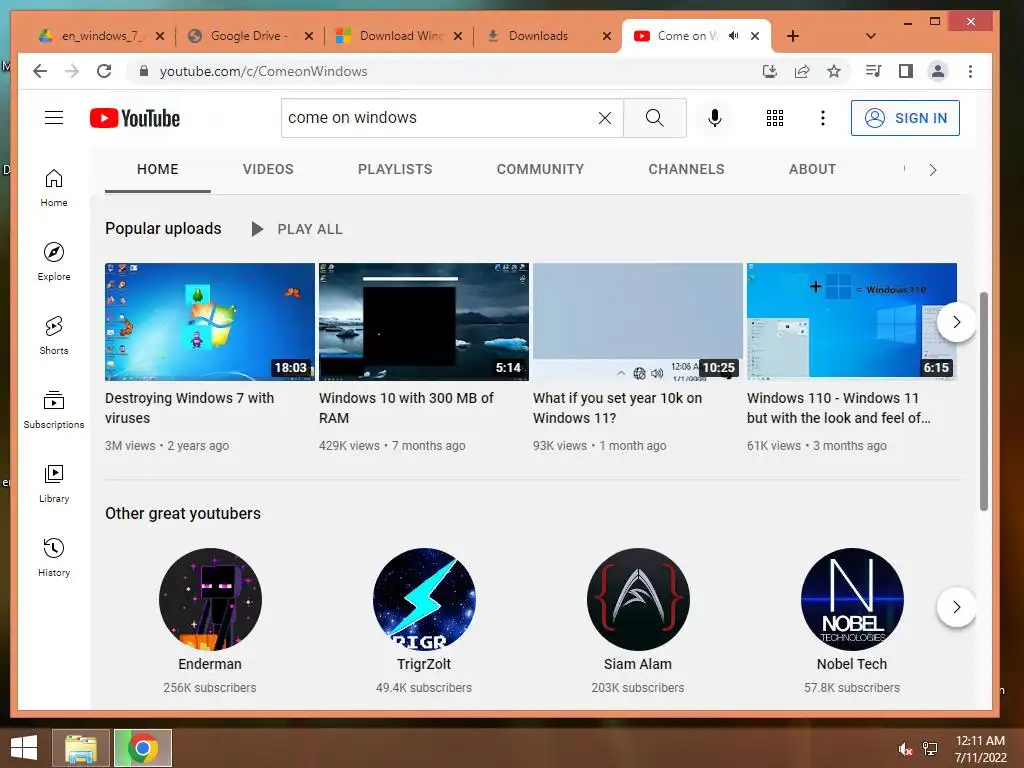
Task: View site info padlock icon
Action: [x=144, y=71]
